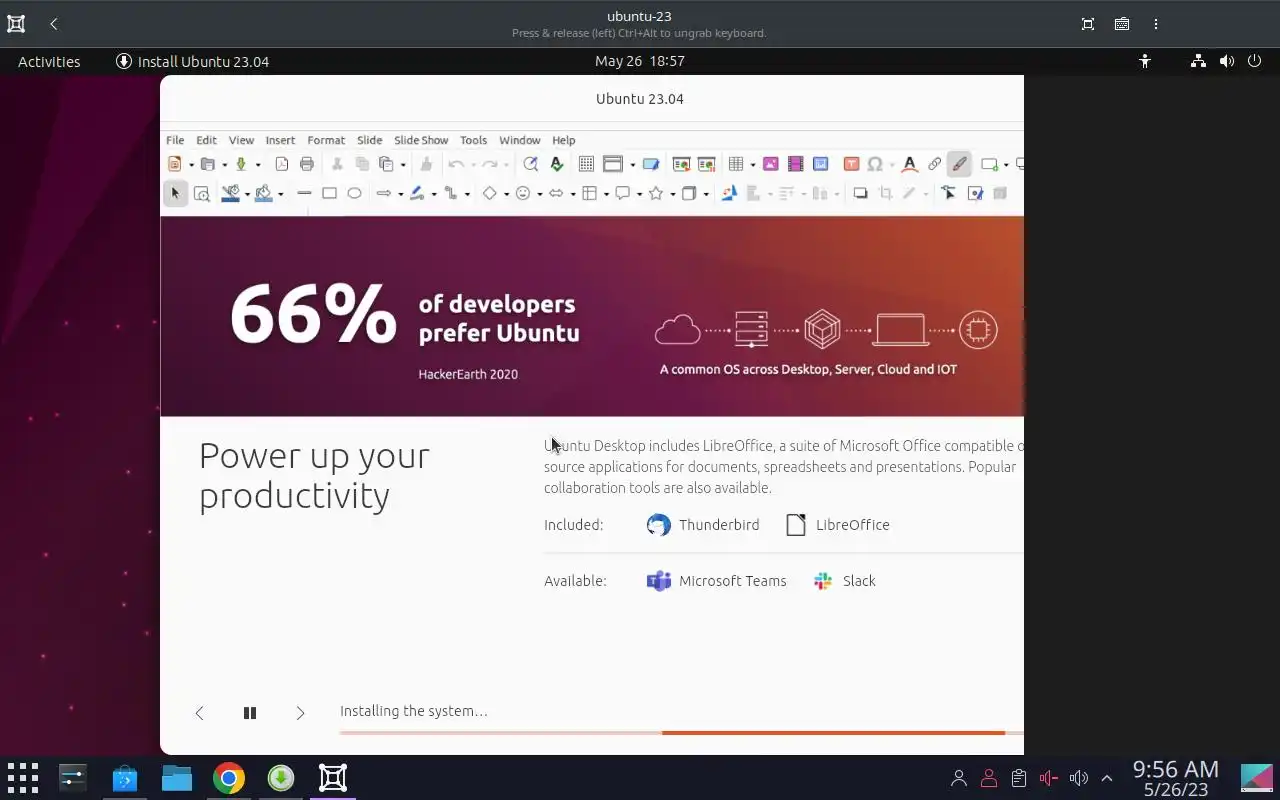Open Google Chrome from the taskbar
The image size is (1280, 800).
pyautogui.click(x=229, y=778)
